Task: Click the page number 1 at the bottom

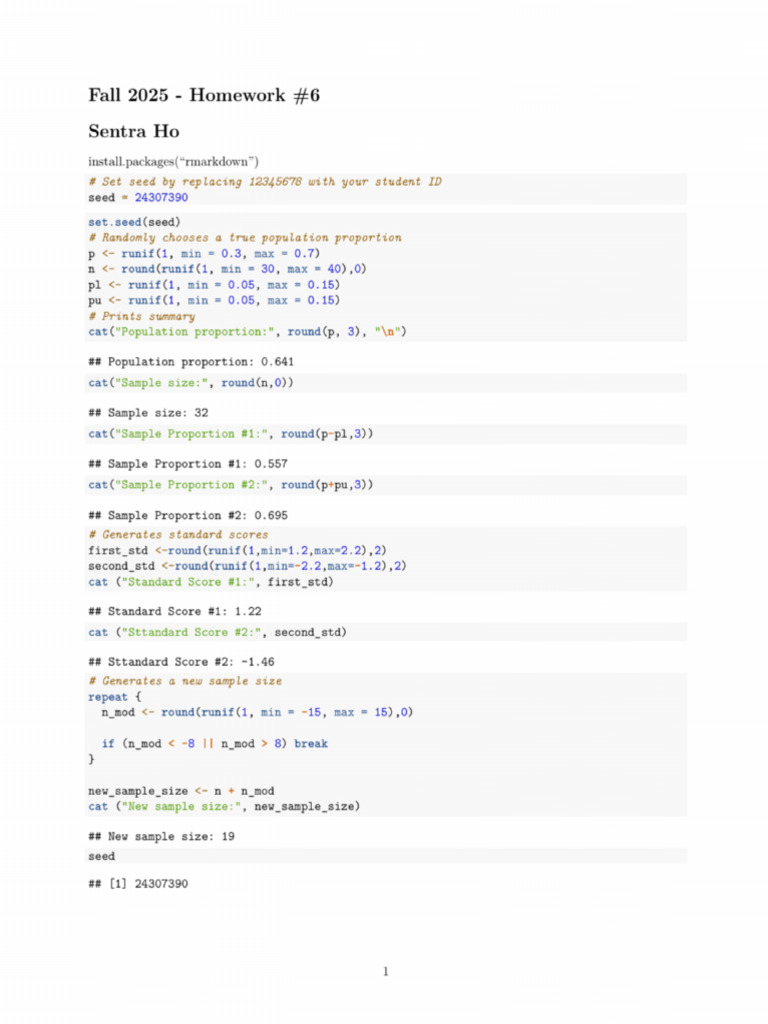Action: [x=385, y=972]
